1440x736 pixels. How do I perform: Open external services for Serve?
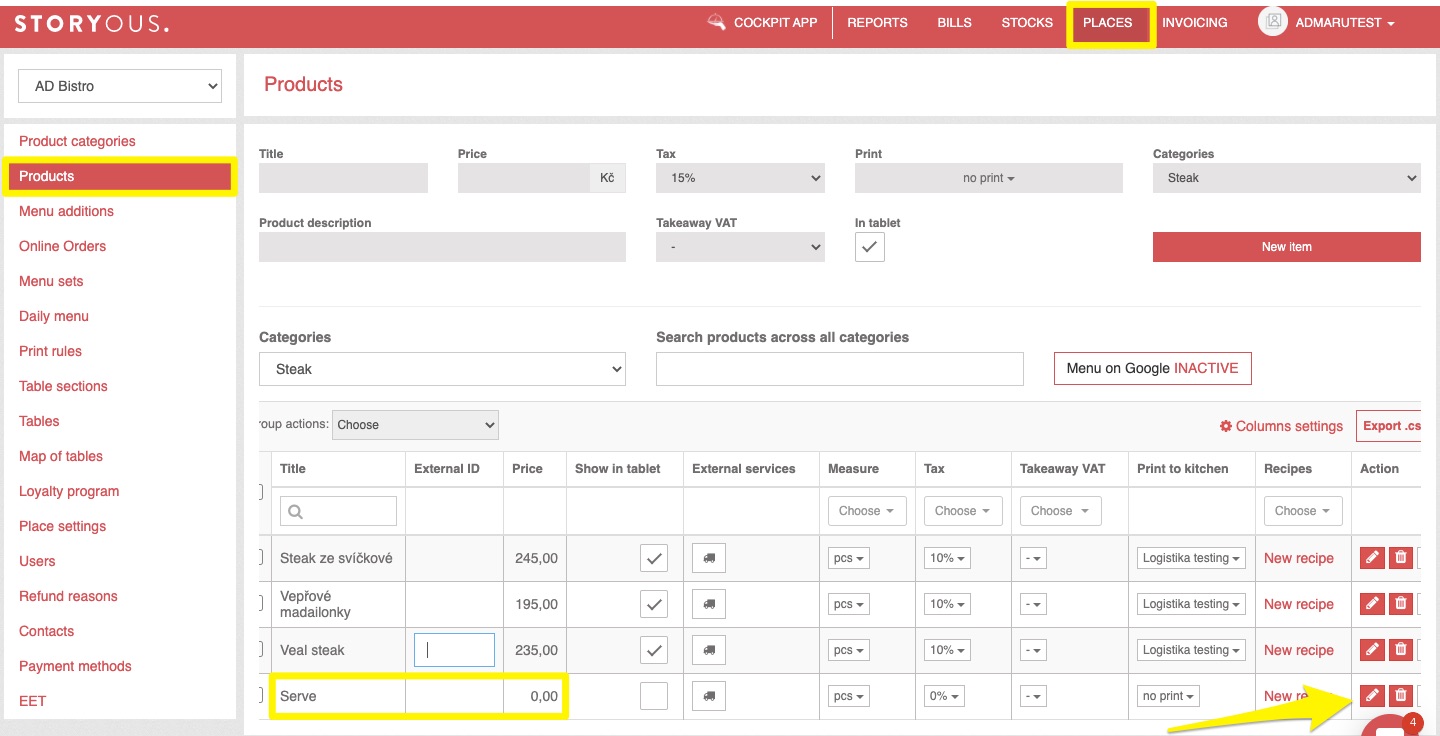[709, 696]
